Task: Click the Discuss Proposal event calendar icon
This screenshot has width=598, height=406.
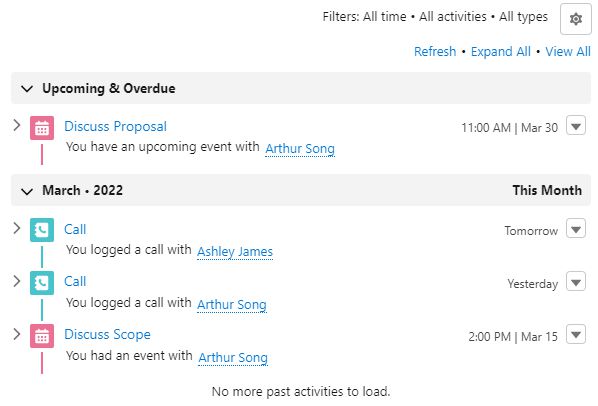Action: click(x=42, y=128)
